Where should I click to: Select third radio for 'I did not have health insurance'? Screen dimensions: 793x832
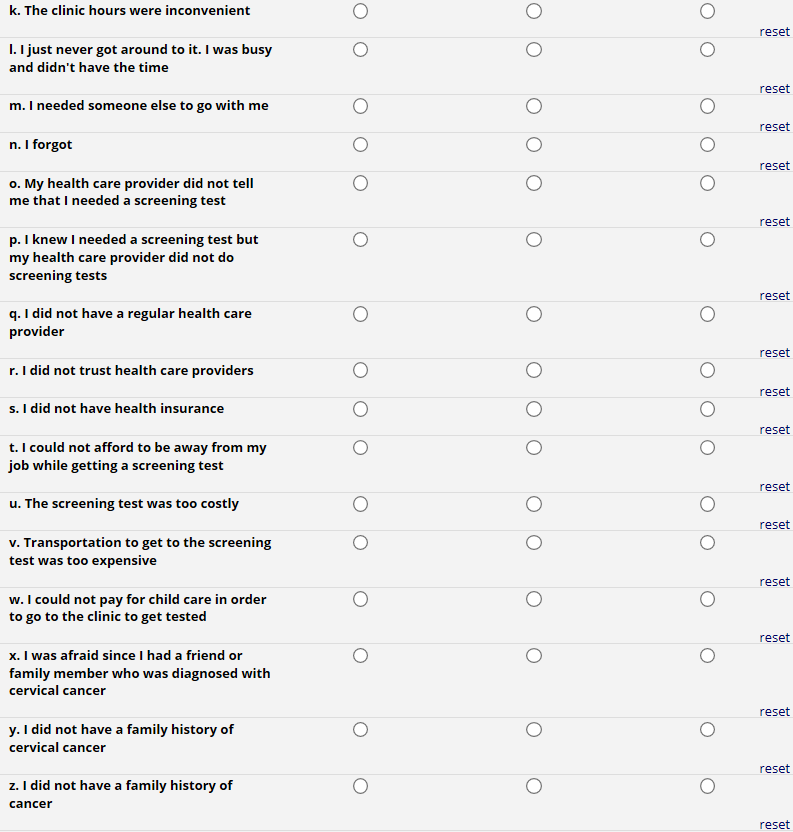pos(707,409)
